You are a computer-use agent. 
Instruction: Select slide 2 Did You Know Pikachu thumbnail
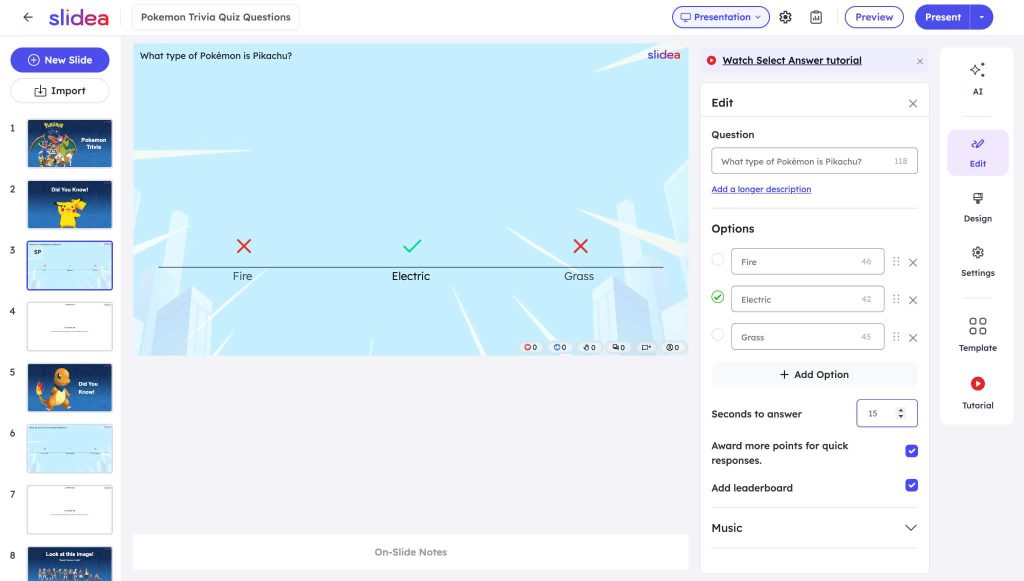pyautogui.click(x=69, y=204)
